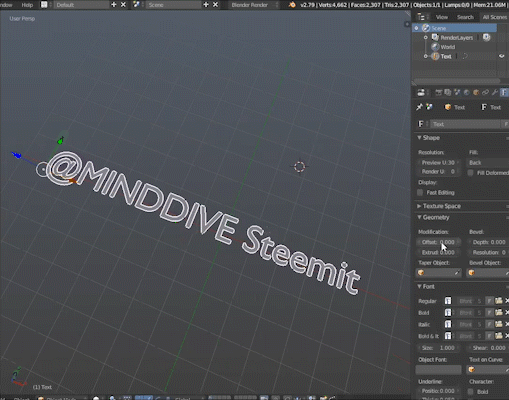509x400 pixels.
Task: Open the Help menu
Action: (x=27, y=5)
